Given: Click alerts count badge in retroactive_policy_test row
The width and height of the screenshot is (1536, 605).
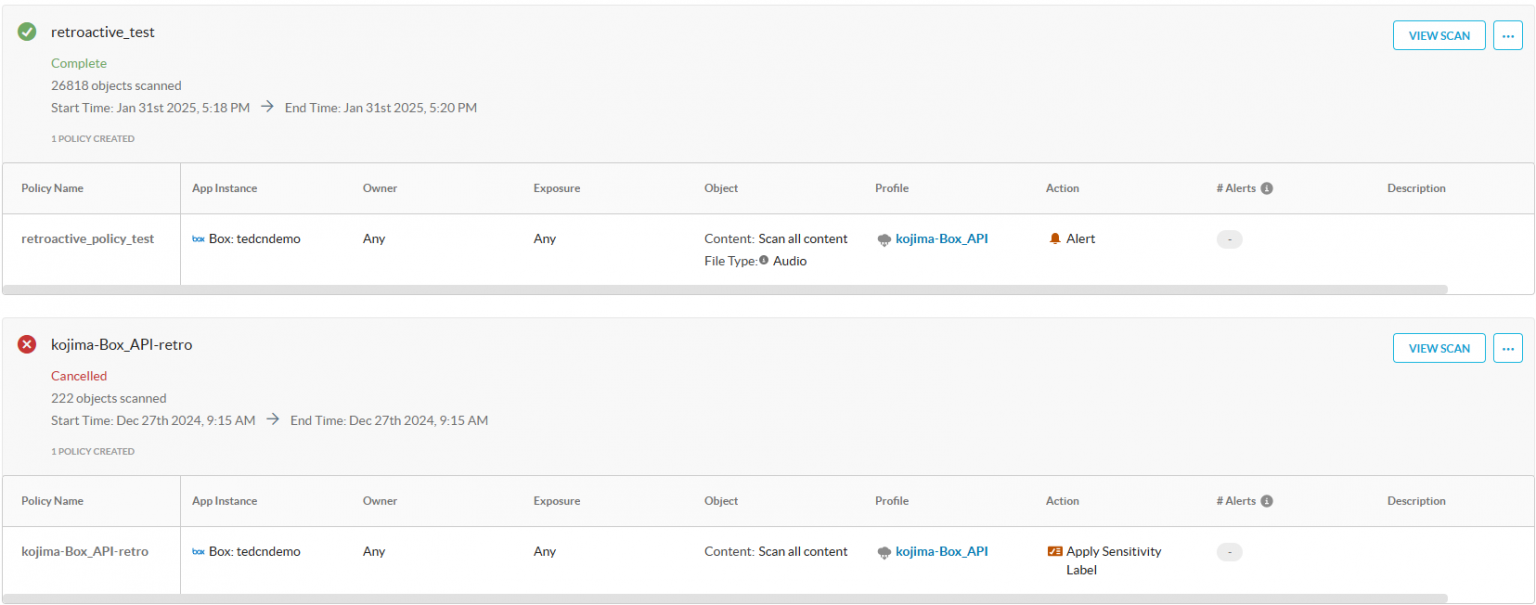Looking at the screenshot, I should [1229, 240].
